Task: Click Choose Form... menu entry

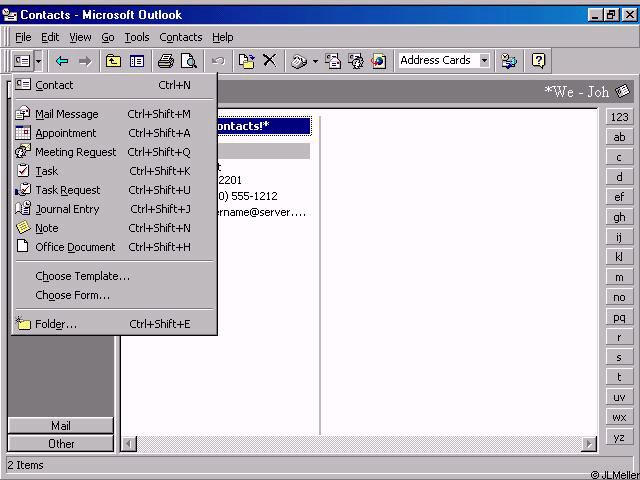Action: click(x=114, y=295)
